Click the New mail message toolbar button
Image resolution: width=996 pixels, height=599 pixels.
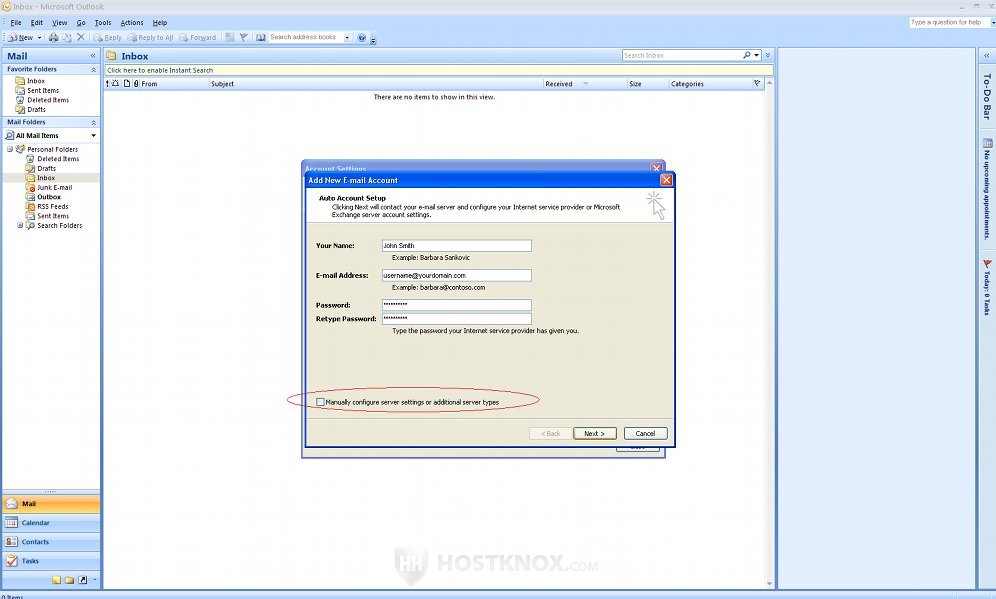click(20, 37)
